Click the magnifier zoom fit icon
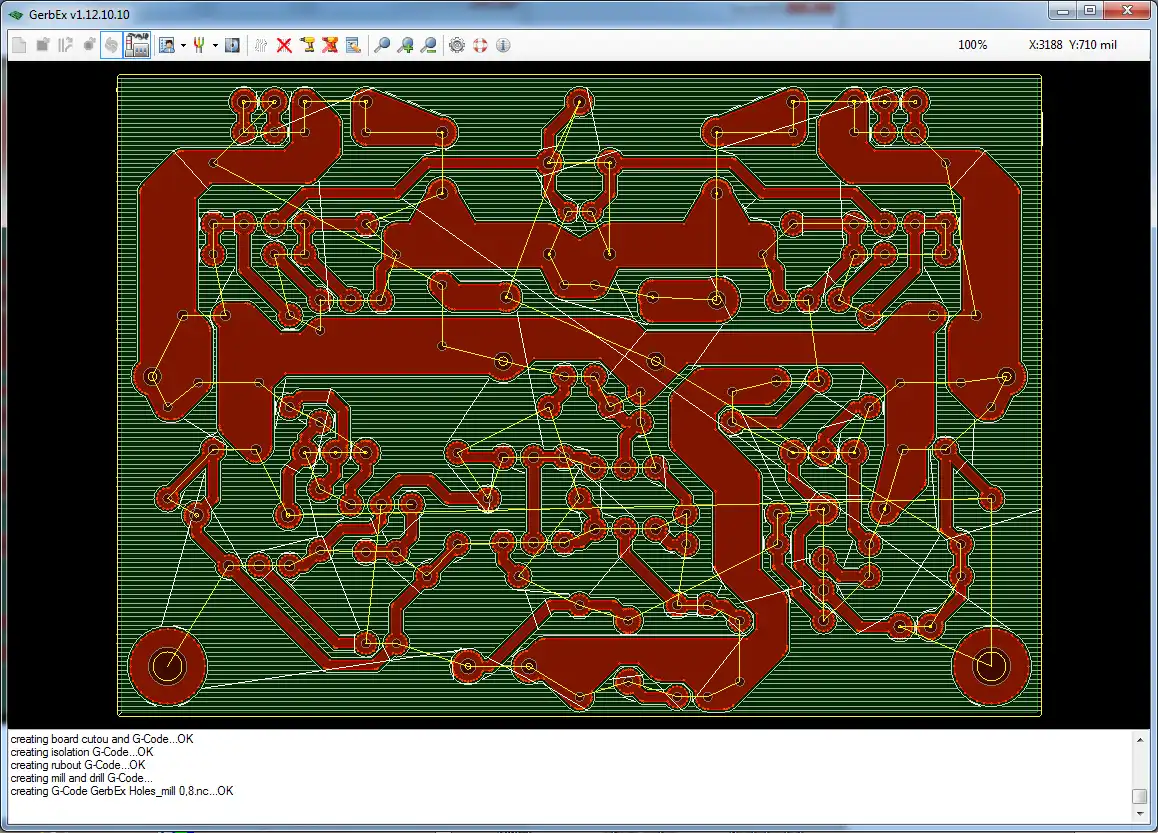This screenshot has width=1158, height=833. tap(382, 45)
